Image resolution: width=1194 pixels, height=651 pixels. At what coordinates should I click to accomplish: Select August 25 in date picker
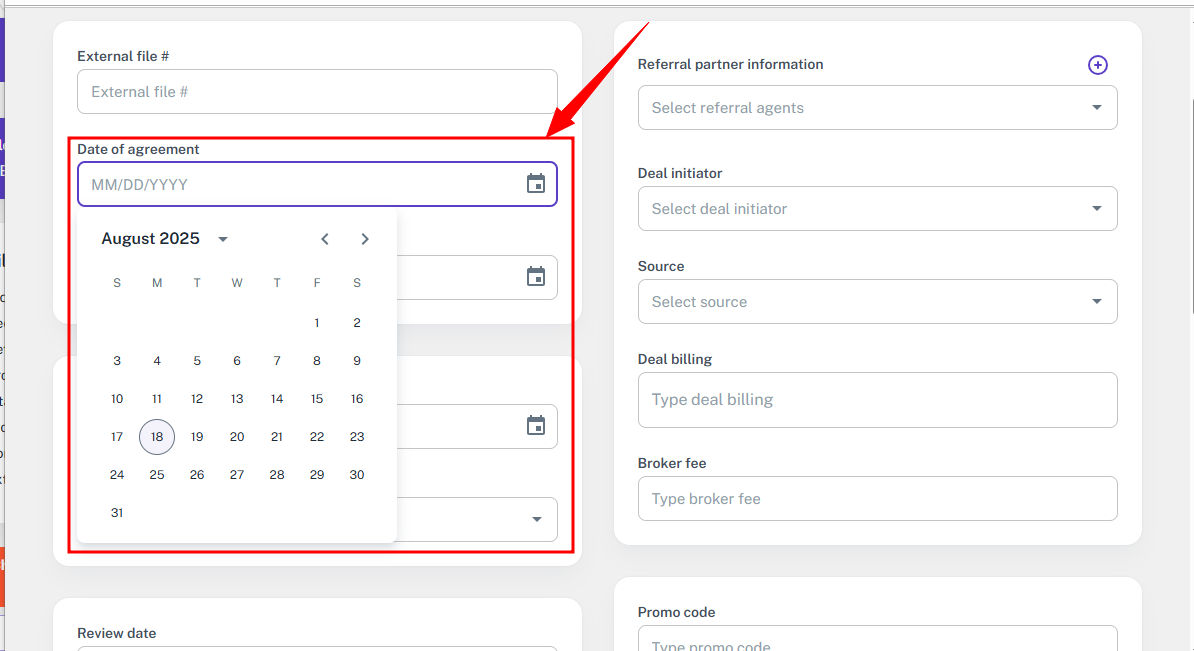pos(157,475)
